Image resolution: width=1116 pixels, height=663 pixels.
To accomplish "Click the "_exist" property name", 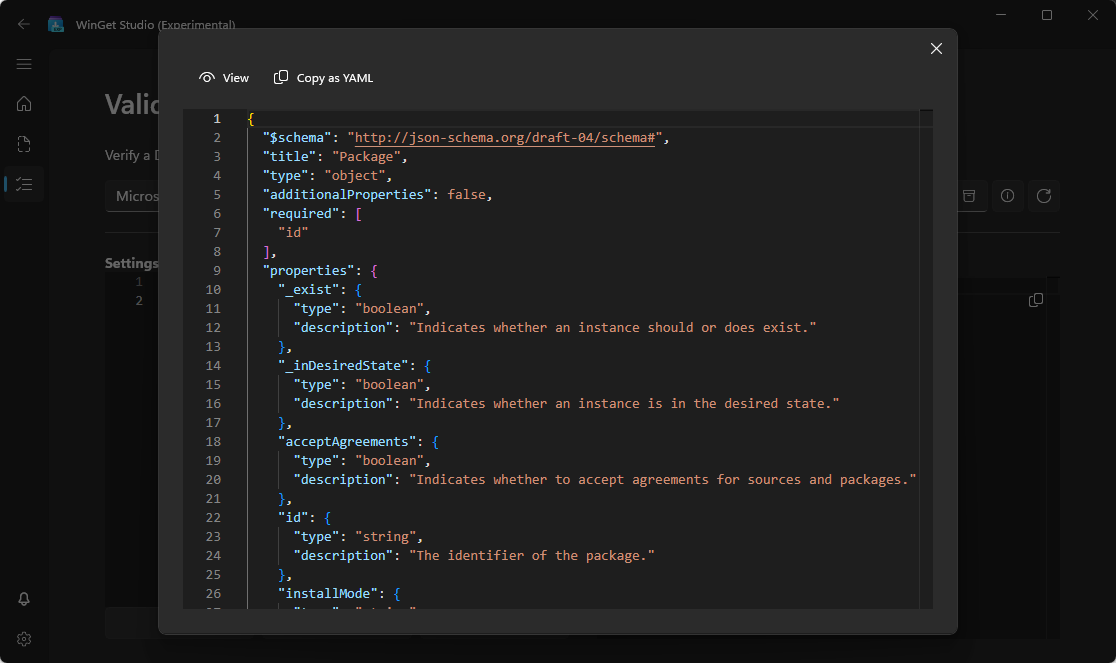I will click(308, 290).
